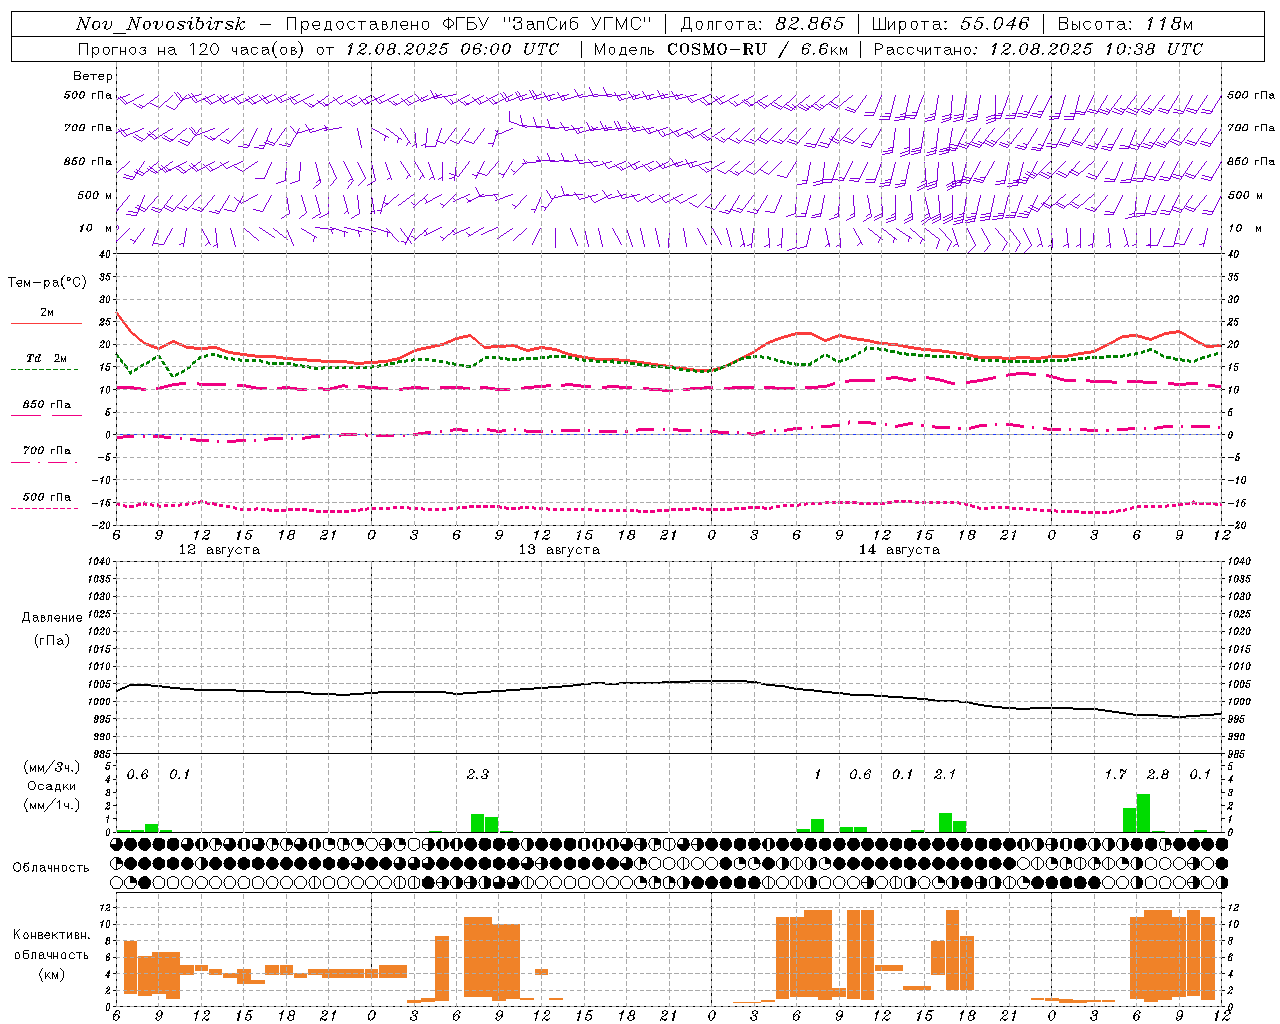Click the Модель COSMO-RU / 6.6км label
The image size is (1280, 1024).
pyautogui.click(x=721, y=49)
